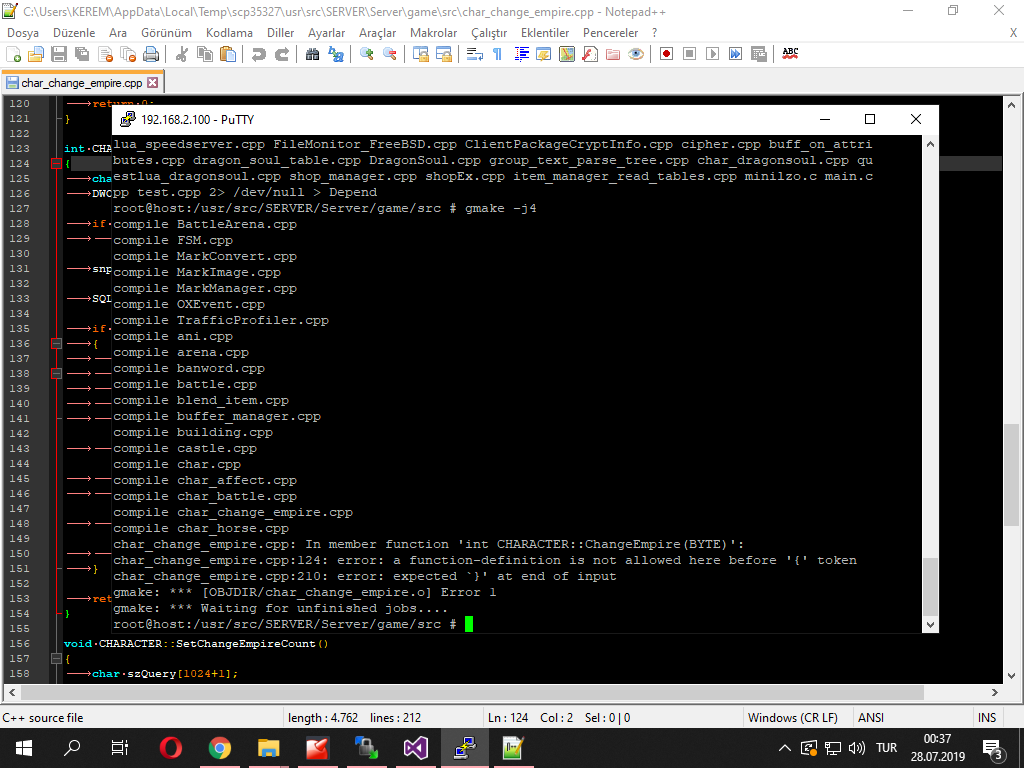Click the Windows (CR LF) status bar field
The height and width of the screenshot is (768, 1024).
tap(792, 718)
